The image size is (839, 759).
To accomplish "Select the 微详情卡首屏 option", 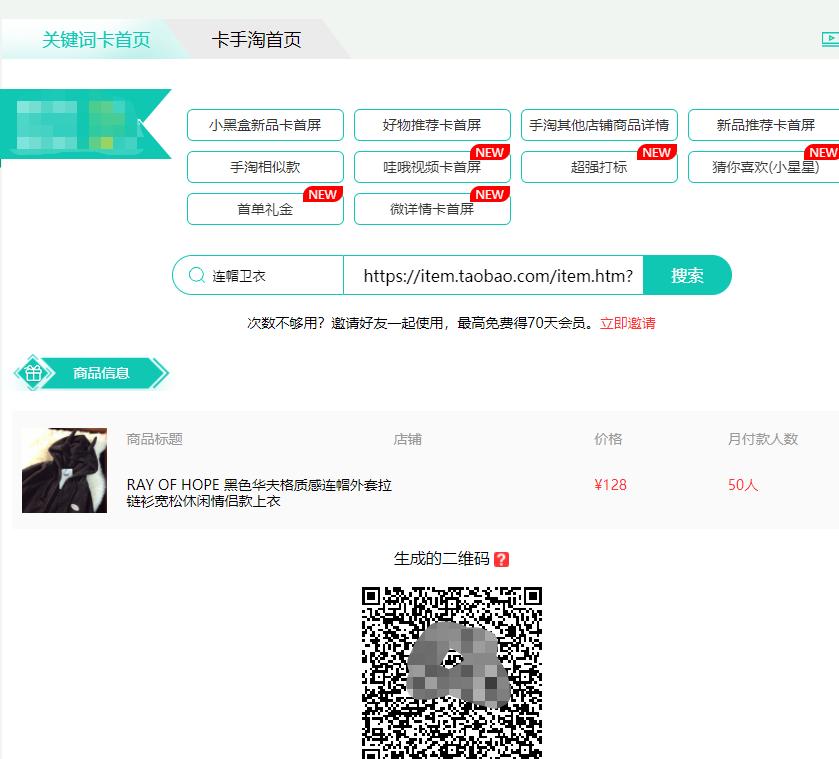I will 432,208.
